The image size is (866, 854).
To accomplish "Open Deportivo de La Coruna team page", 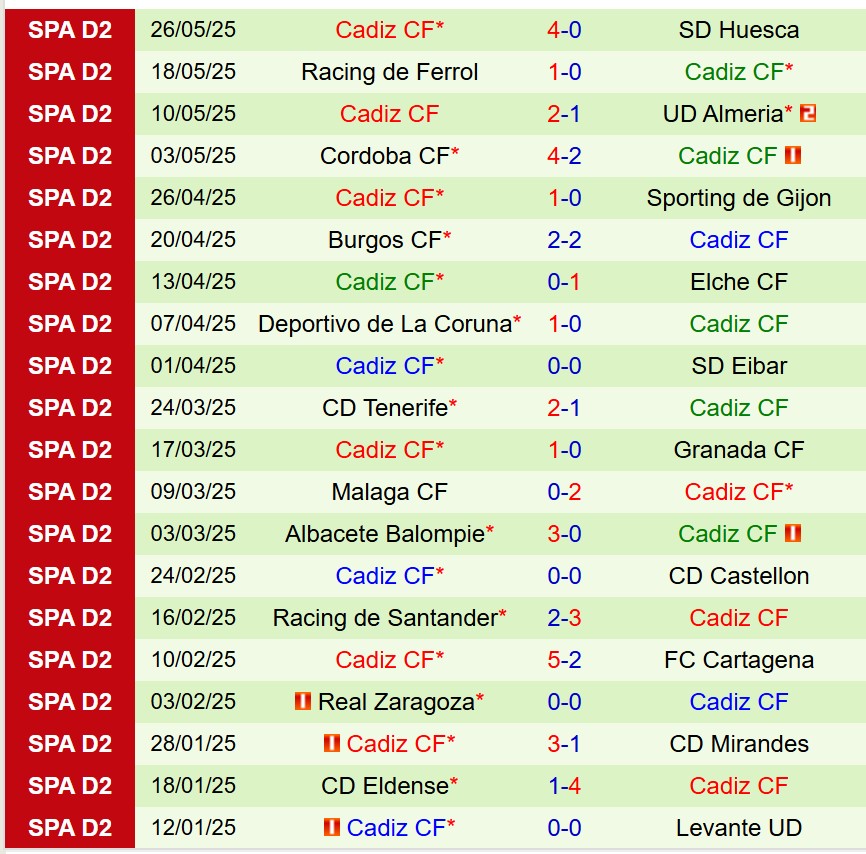I will coord(385,324).
